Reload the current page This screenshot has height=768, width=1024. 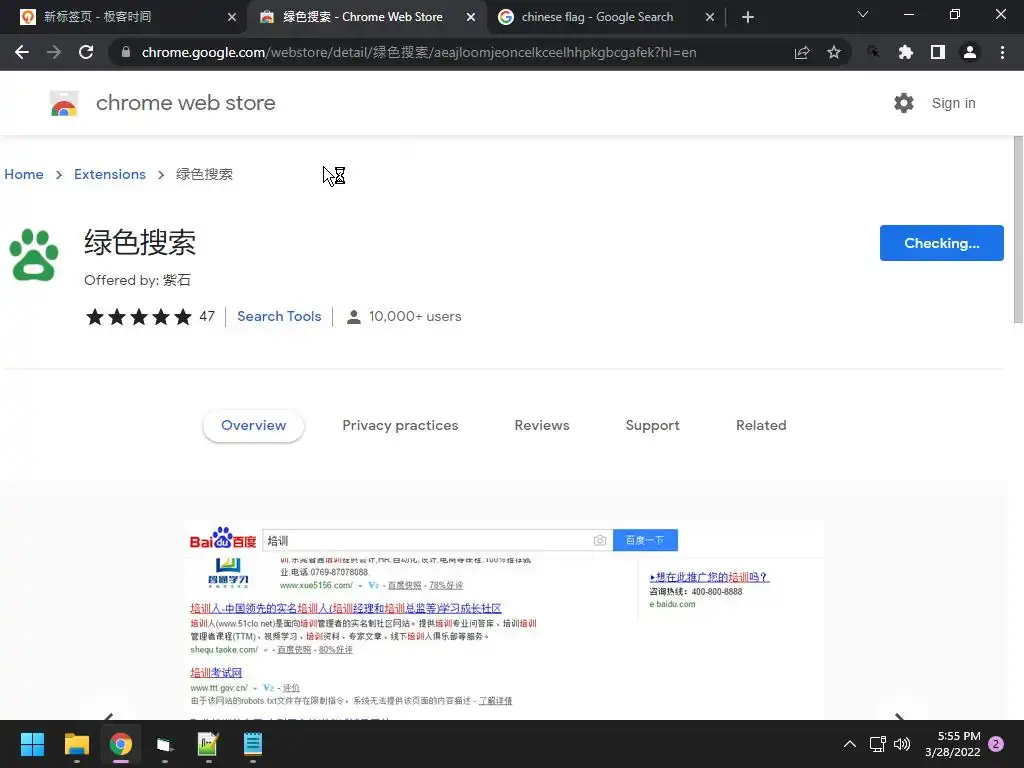point(86,52)
